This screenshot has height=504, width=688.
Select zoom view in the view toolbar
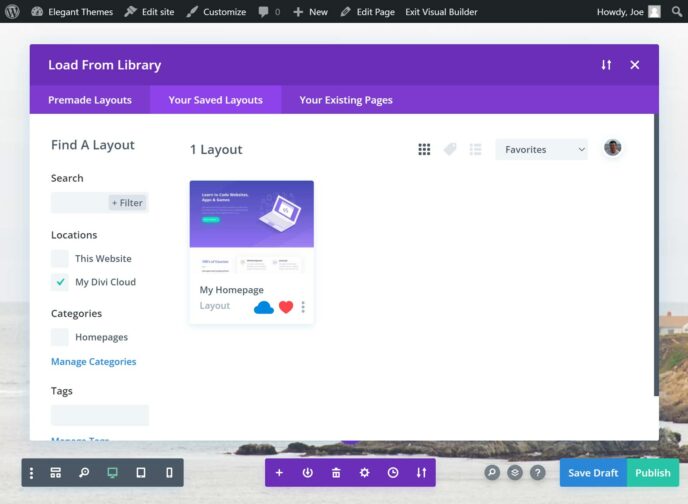[x=84, y=473]
